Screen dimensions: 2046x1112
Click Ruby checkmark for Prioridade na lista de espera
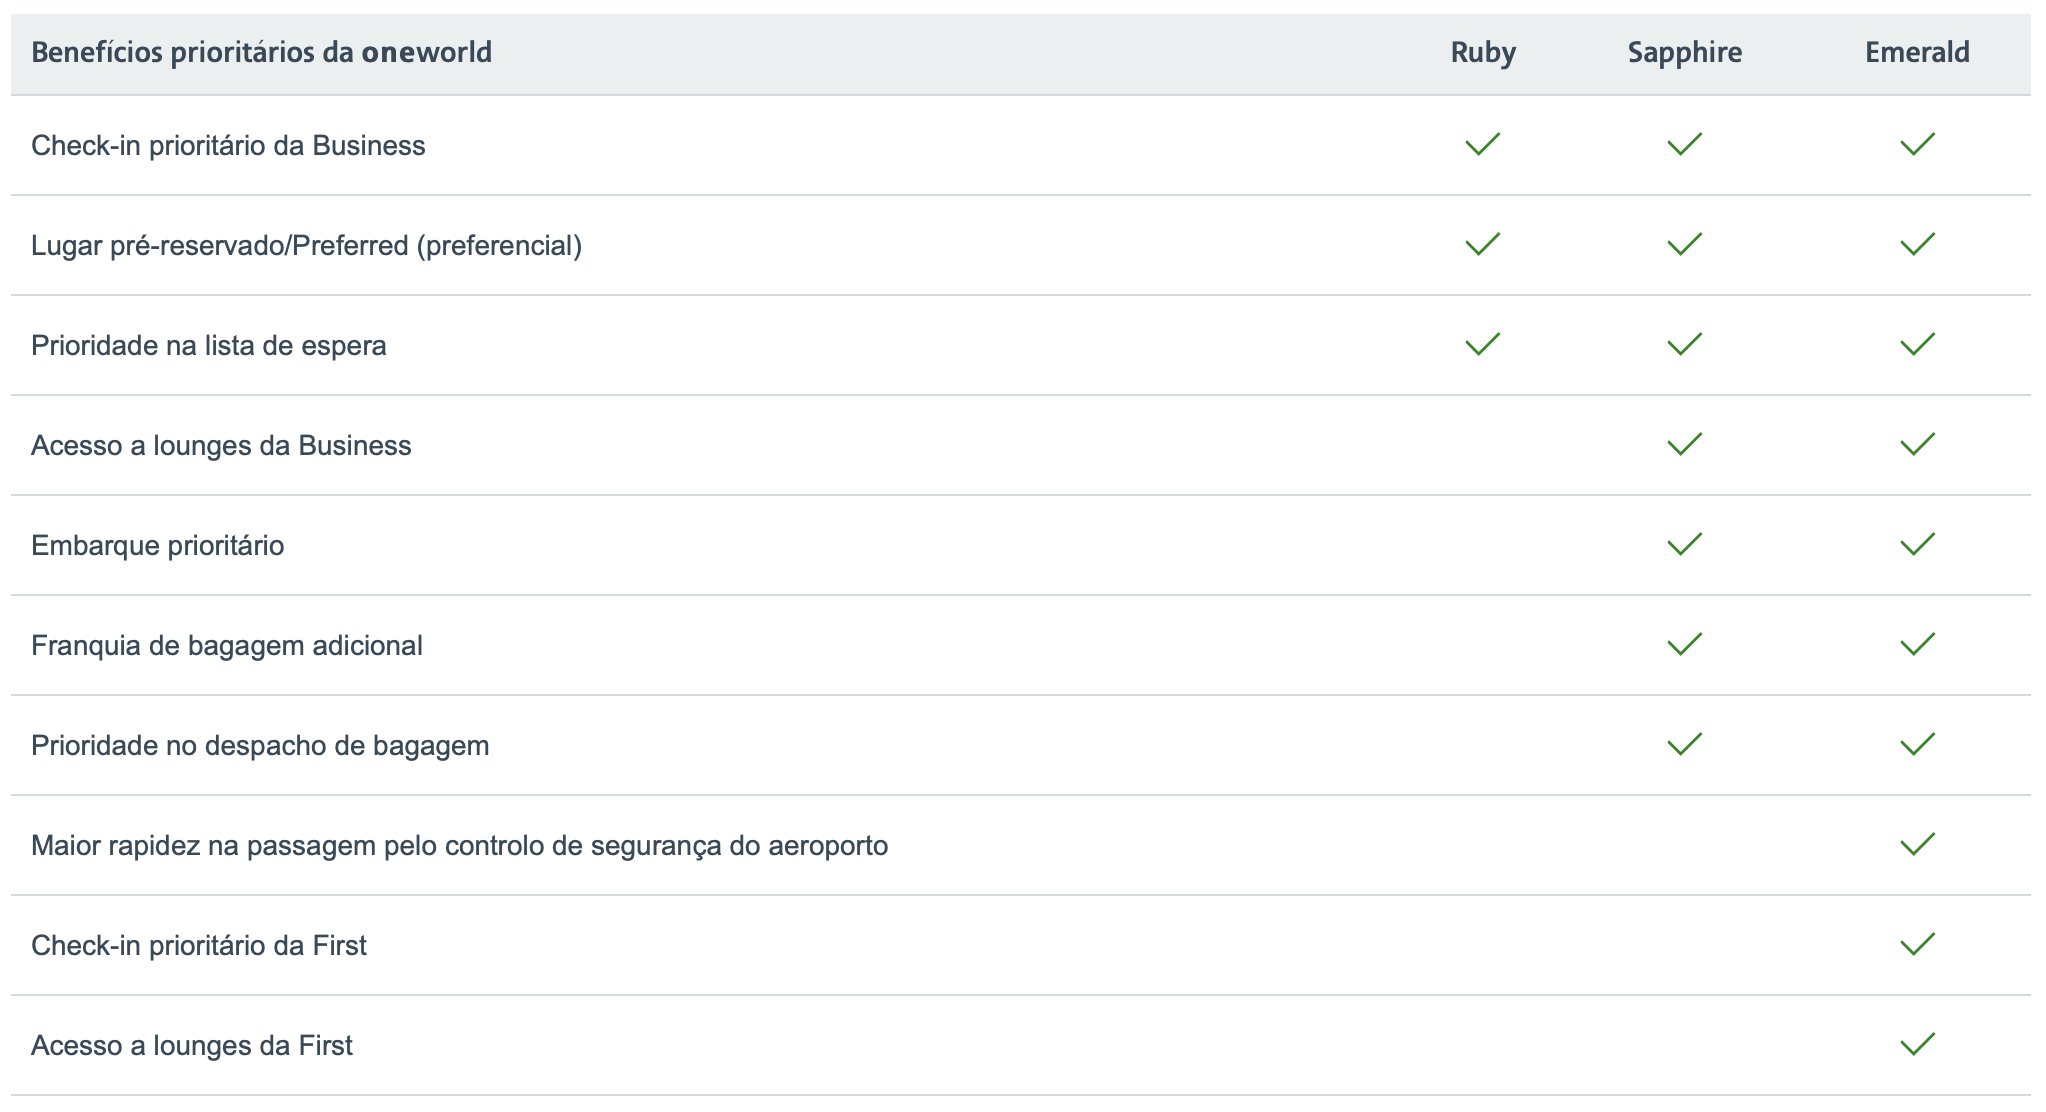1482,344
